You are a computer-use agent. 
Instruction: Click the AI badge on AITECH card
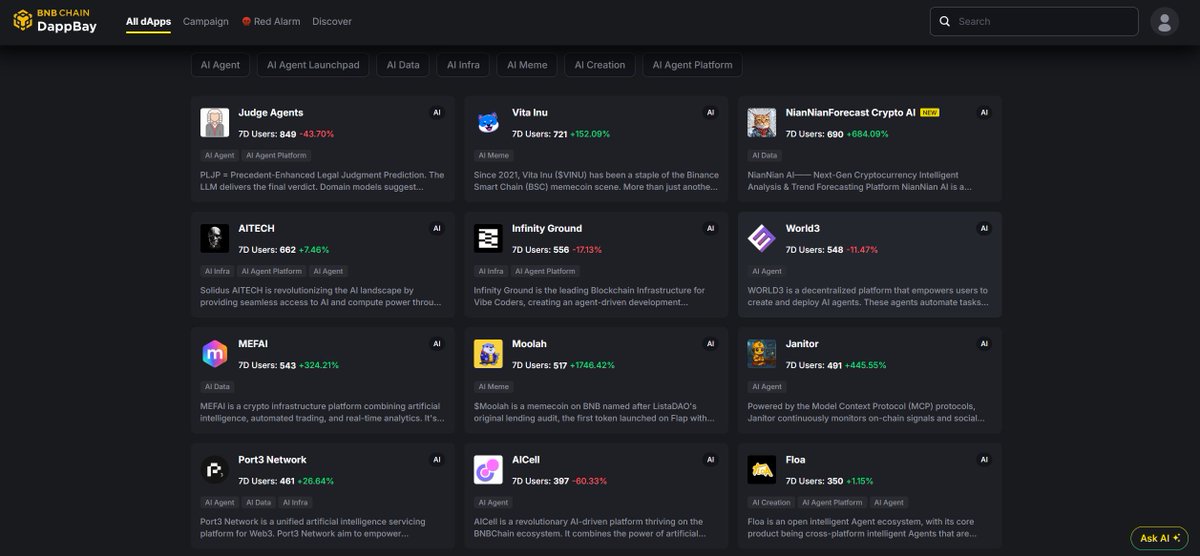coord(437,229)
